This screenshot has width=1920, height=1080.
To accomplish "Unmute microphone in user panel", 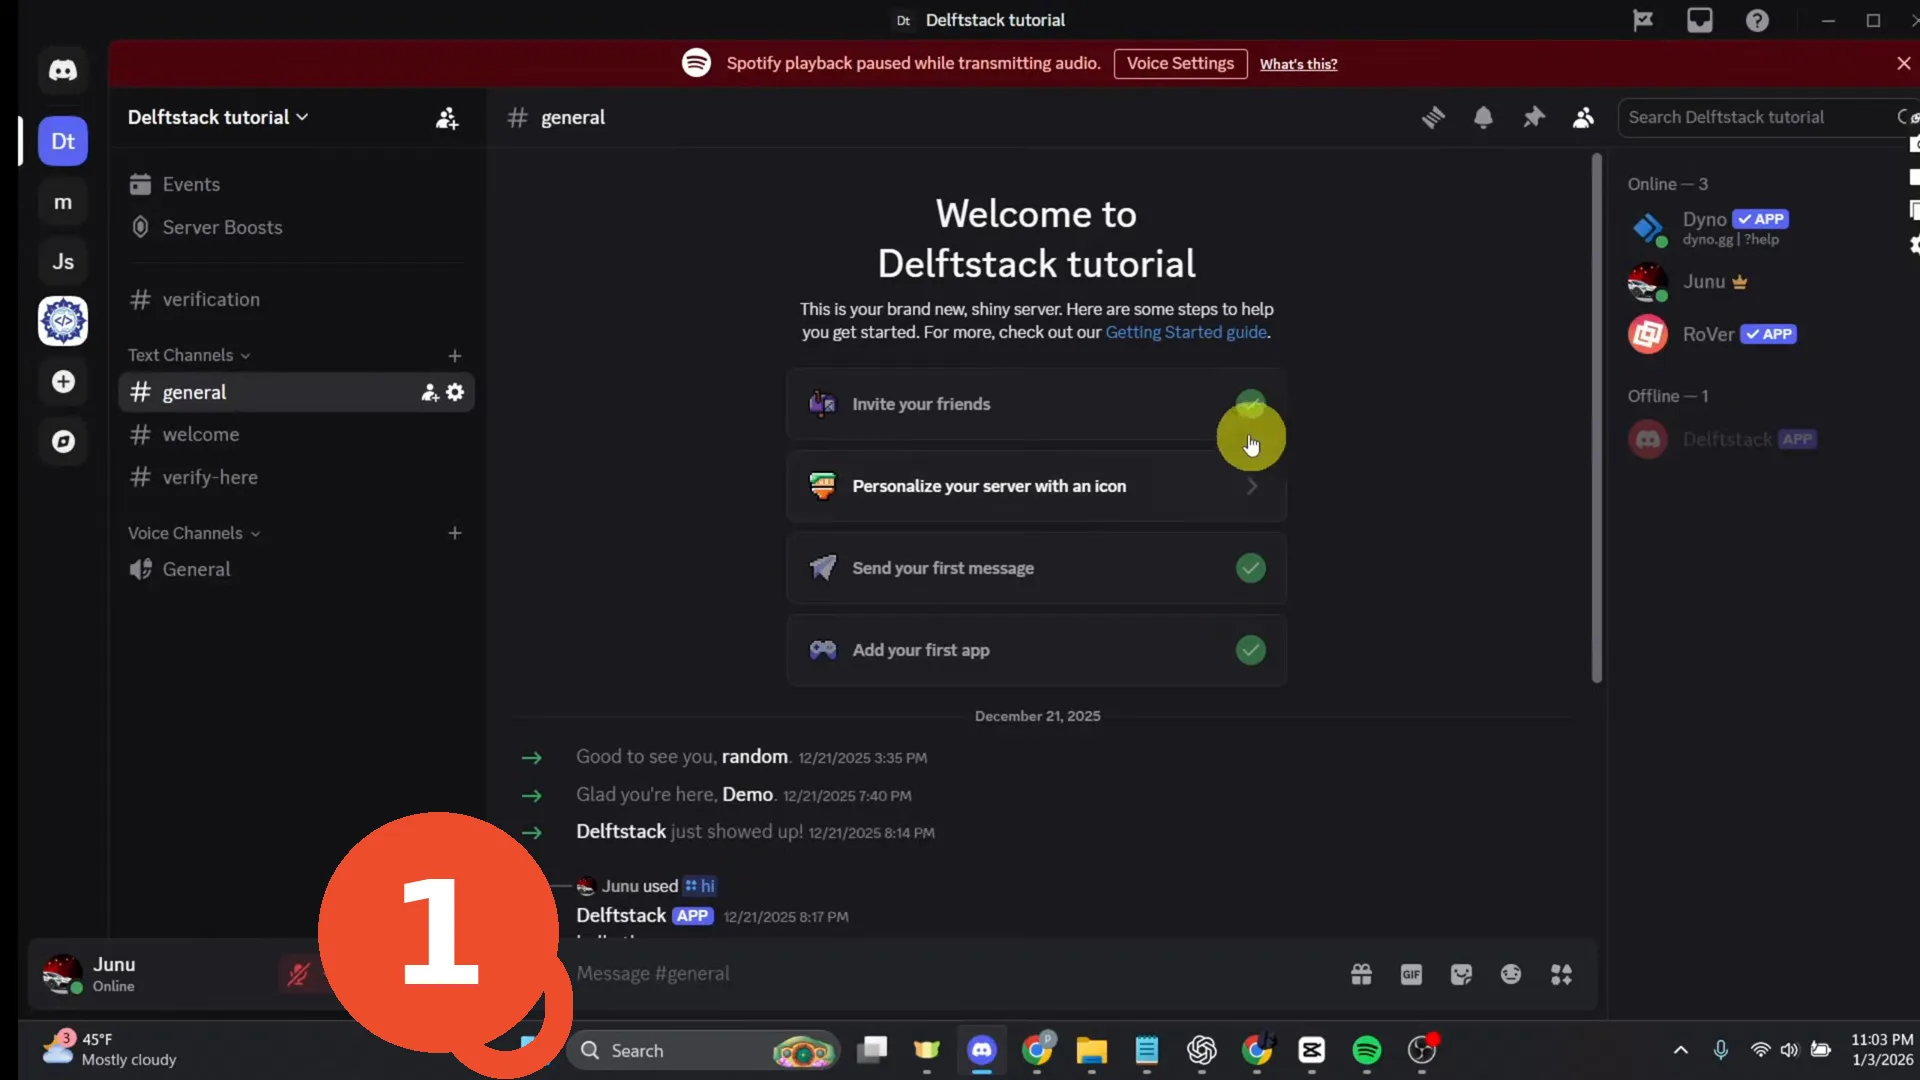I will 298,974.
